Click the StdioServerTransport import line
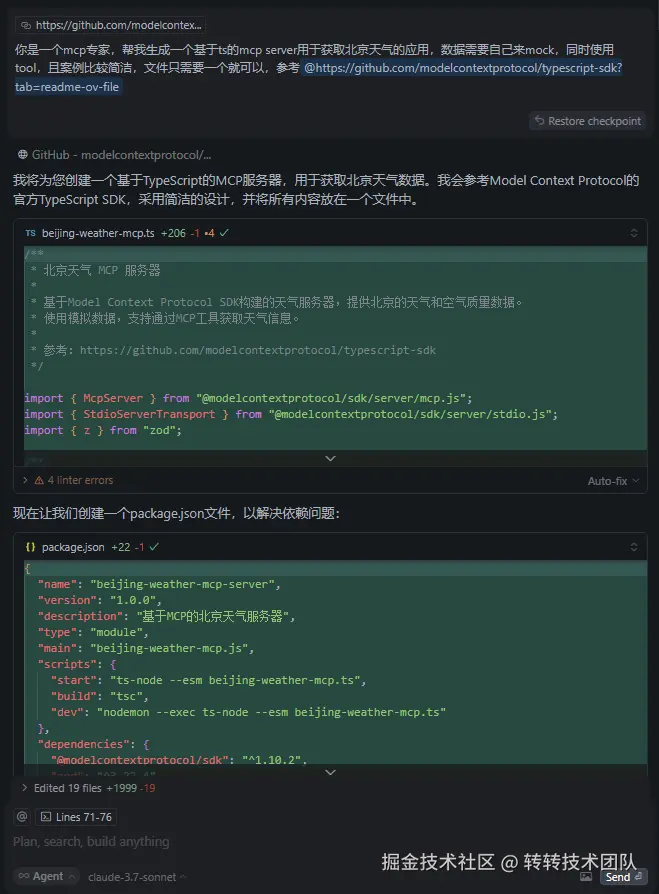This screenshot has width=659, height=894. [x=291, y=414]
